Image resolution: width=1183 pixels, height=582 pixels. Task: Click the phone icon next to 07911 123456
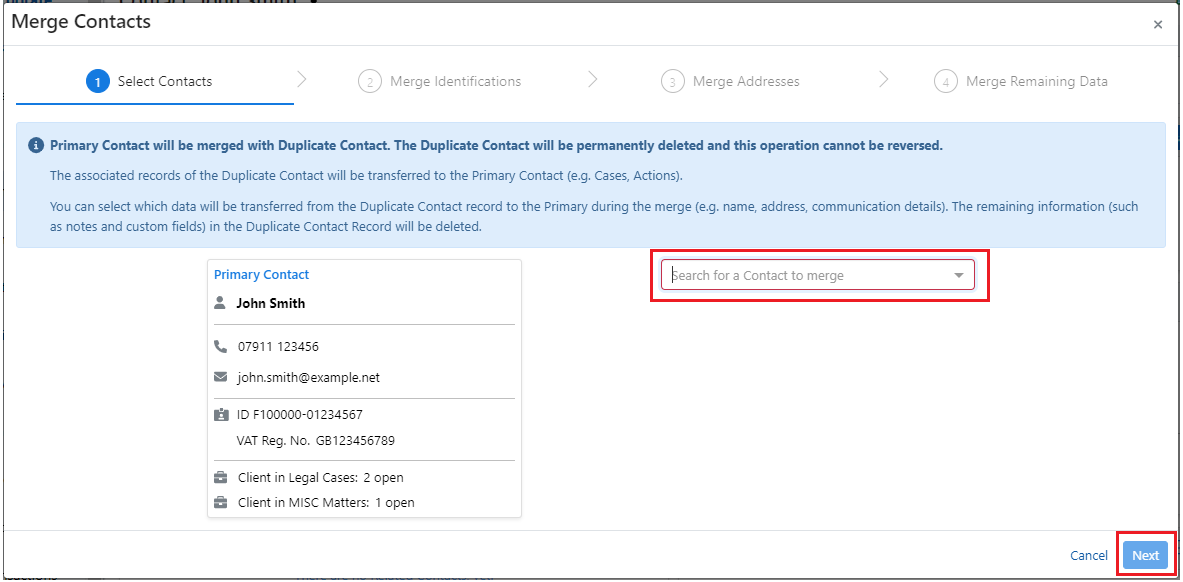(x=221, y=347)
